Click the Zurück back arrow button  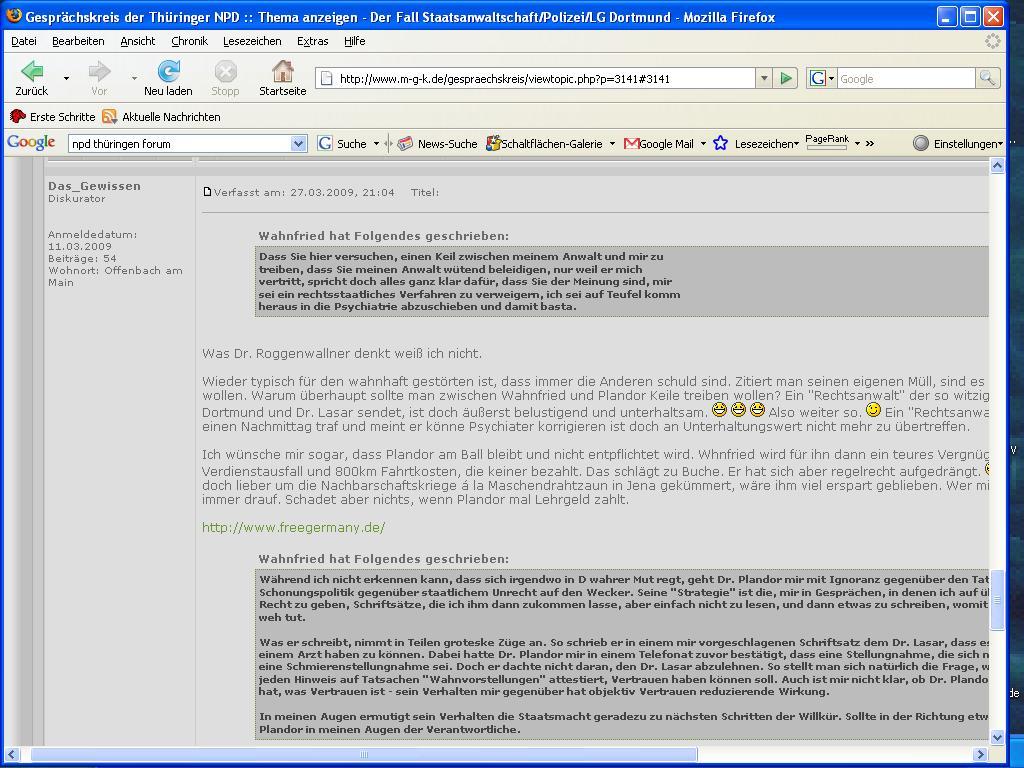click(31, 72)
